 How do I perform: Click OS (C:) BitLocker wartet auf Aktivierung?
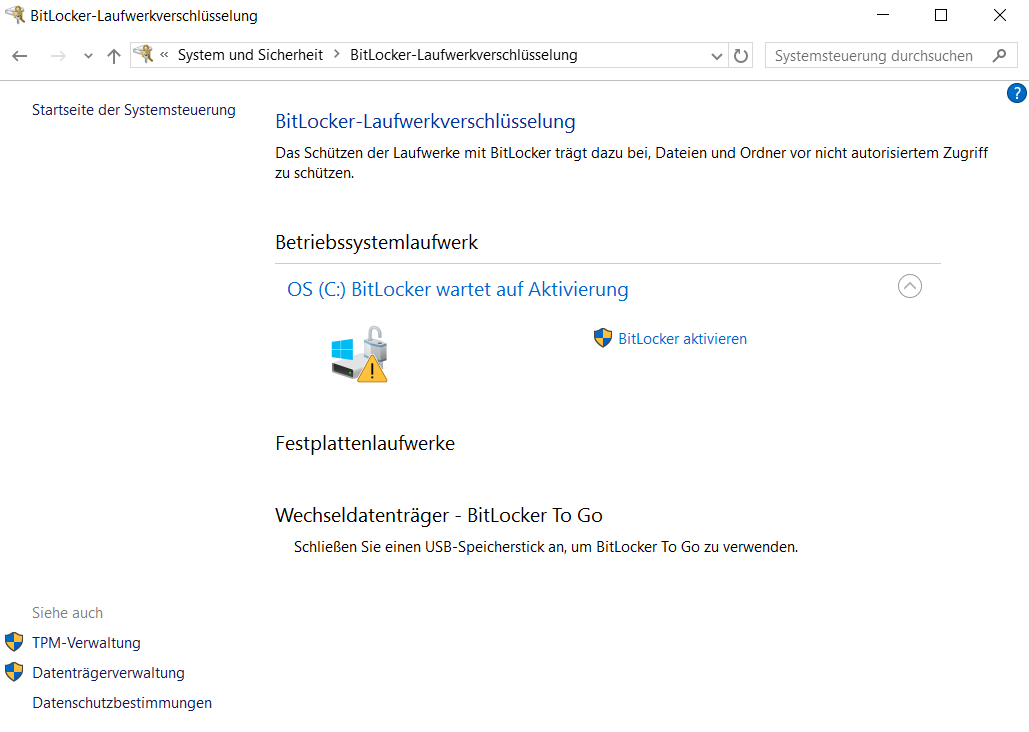click(457, 289)
